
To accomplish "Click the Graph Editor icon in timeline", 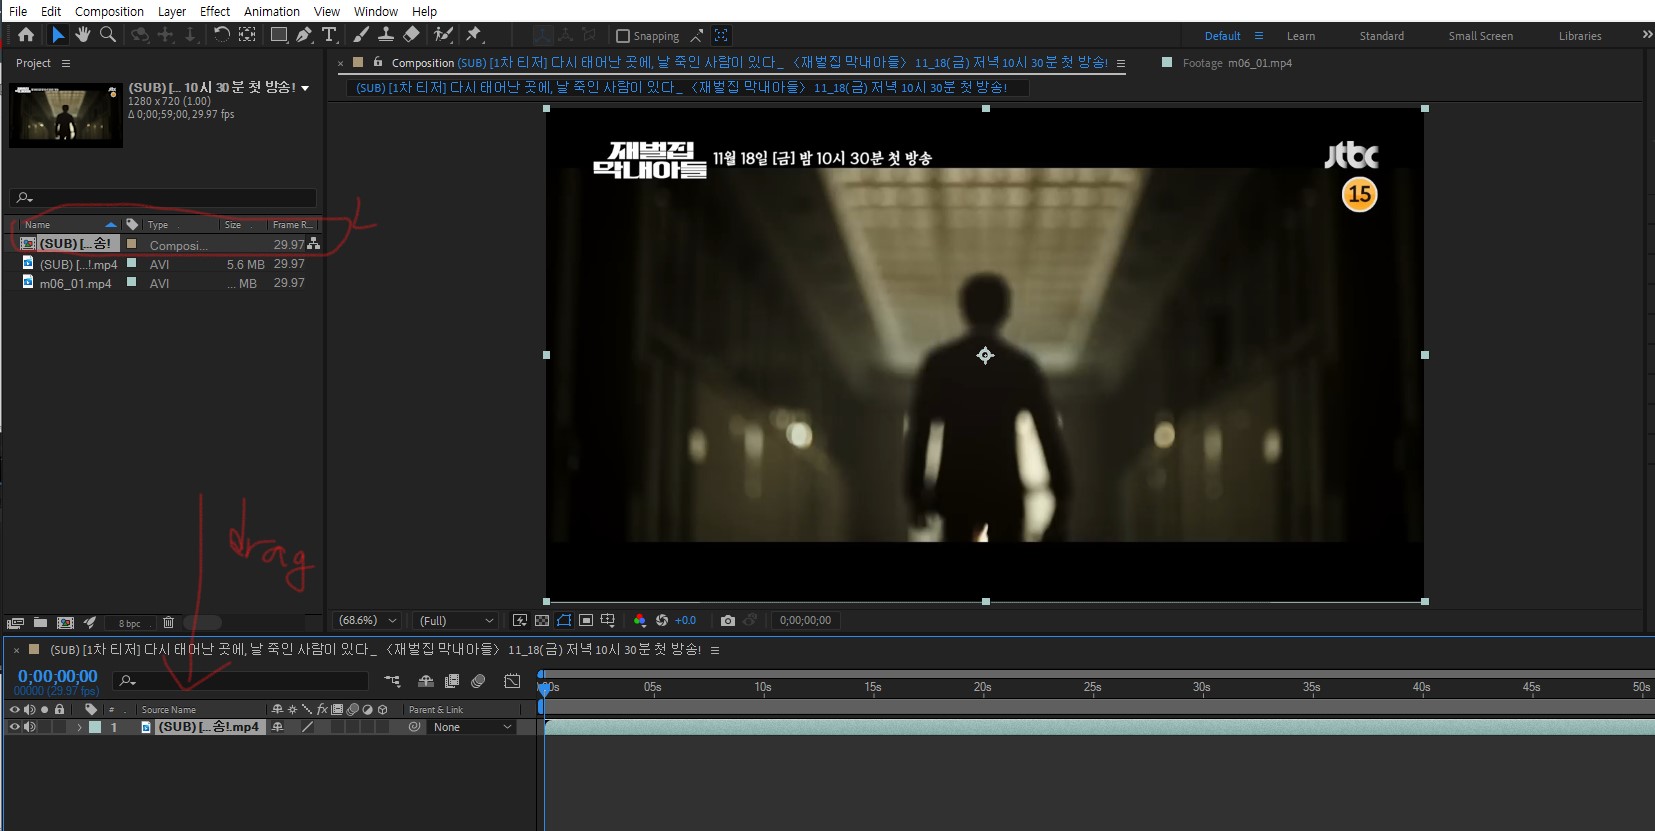I will point(512,681).
